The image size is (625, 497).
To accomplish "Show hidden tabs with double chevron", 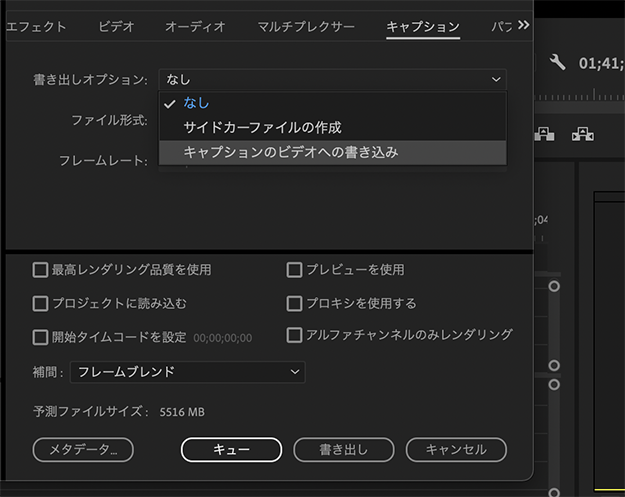I will point(523,25).
